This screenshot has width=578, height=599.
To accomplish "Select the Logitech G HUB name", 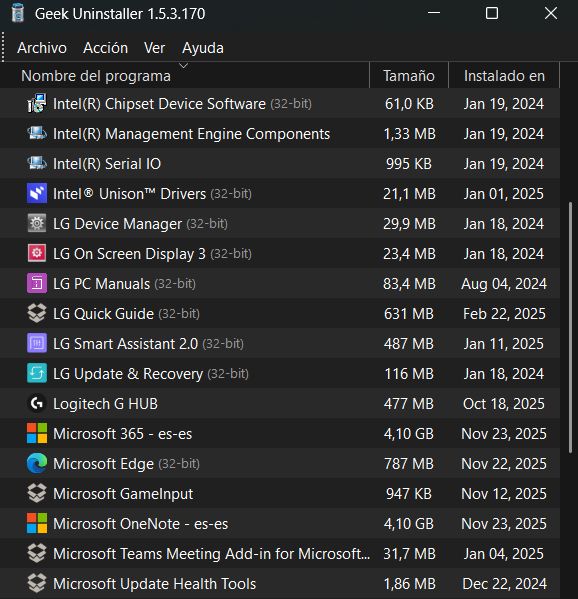I will click(105, 404).
